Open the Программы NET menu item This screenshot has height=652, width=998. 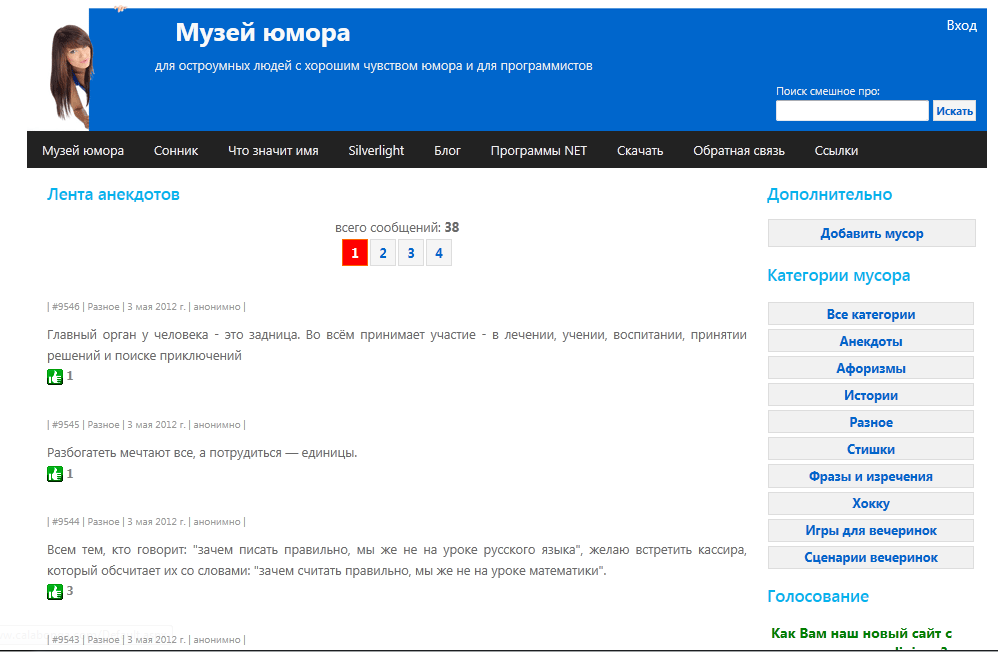(538, 151)
